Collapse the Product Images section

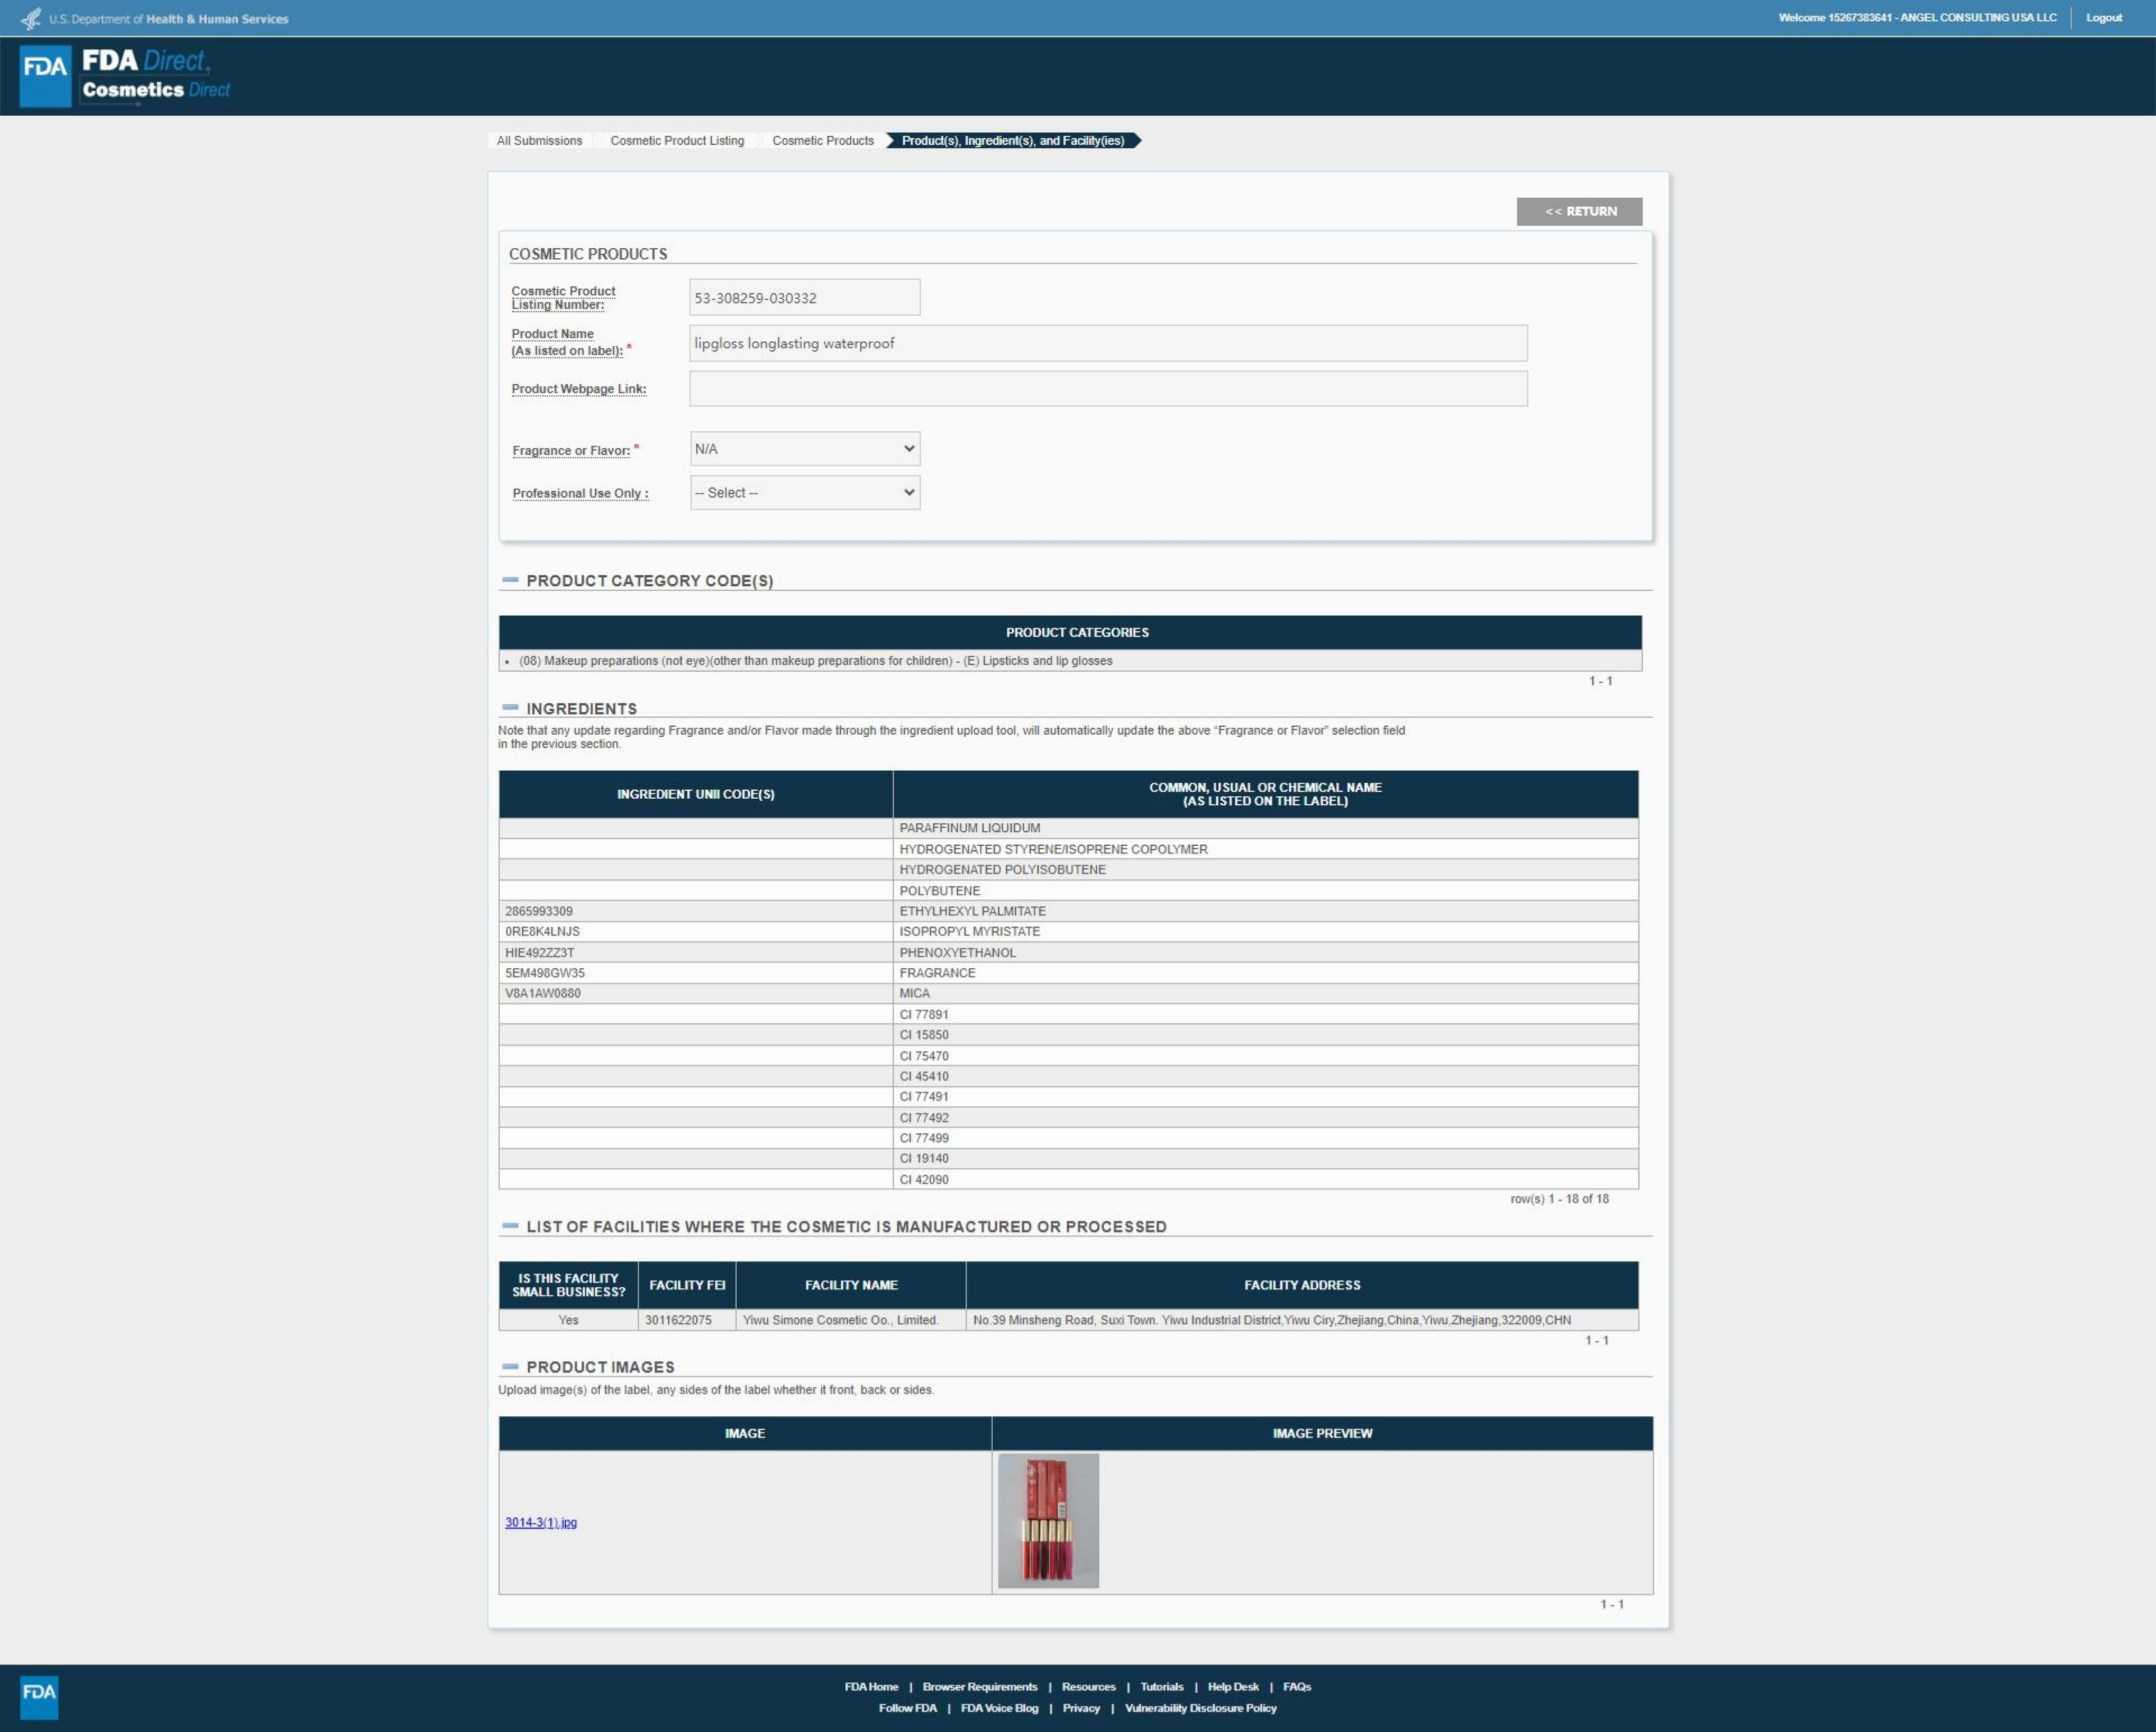coord(510,1366)
